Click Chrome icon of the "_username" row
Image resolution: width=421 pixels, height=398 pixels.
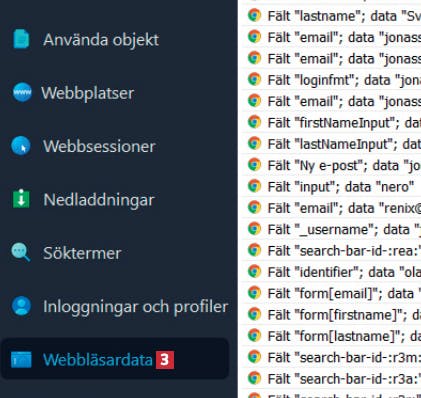coord(254,229)
